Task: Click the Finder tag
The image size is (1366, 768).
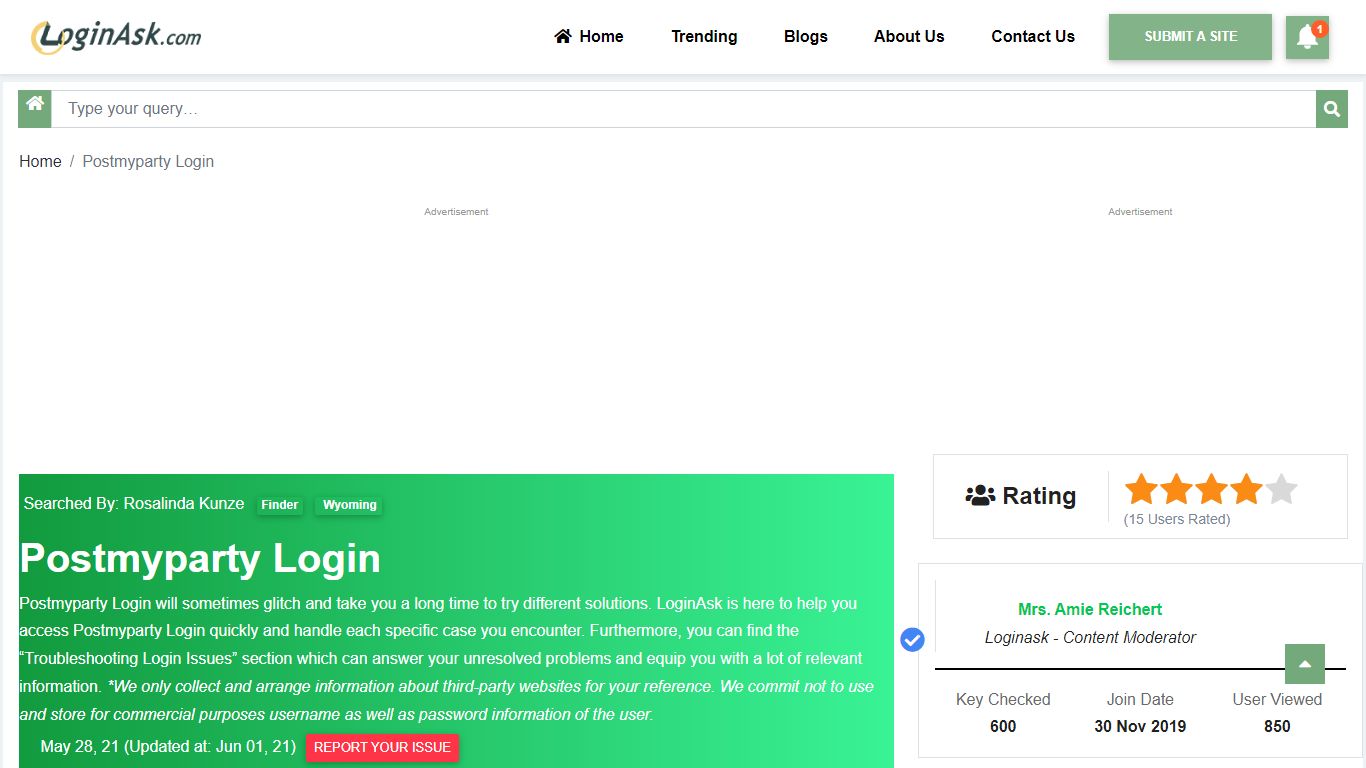Action: point(279,505)
